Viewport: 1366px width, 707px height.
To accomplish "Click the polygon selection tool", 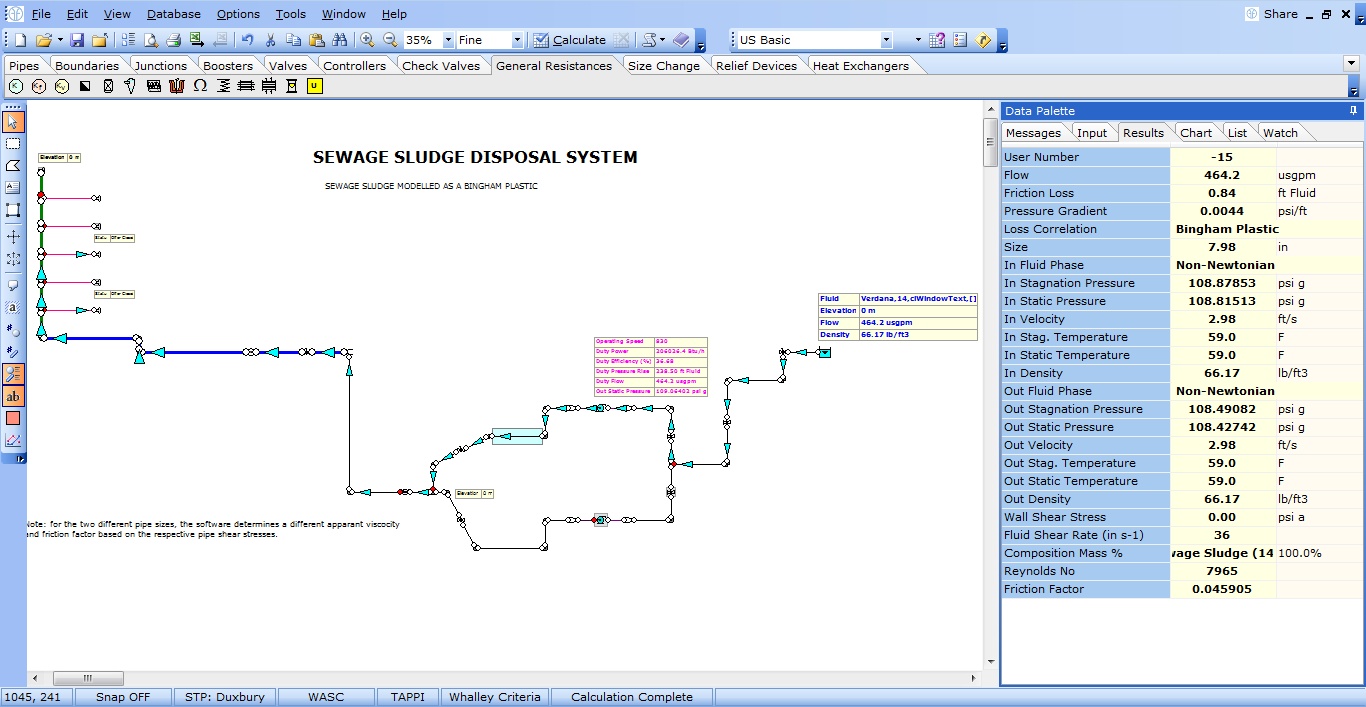I will pyautogui.click(x=13, y=165).
